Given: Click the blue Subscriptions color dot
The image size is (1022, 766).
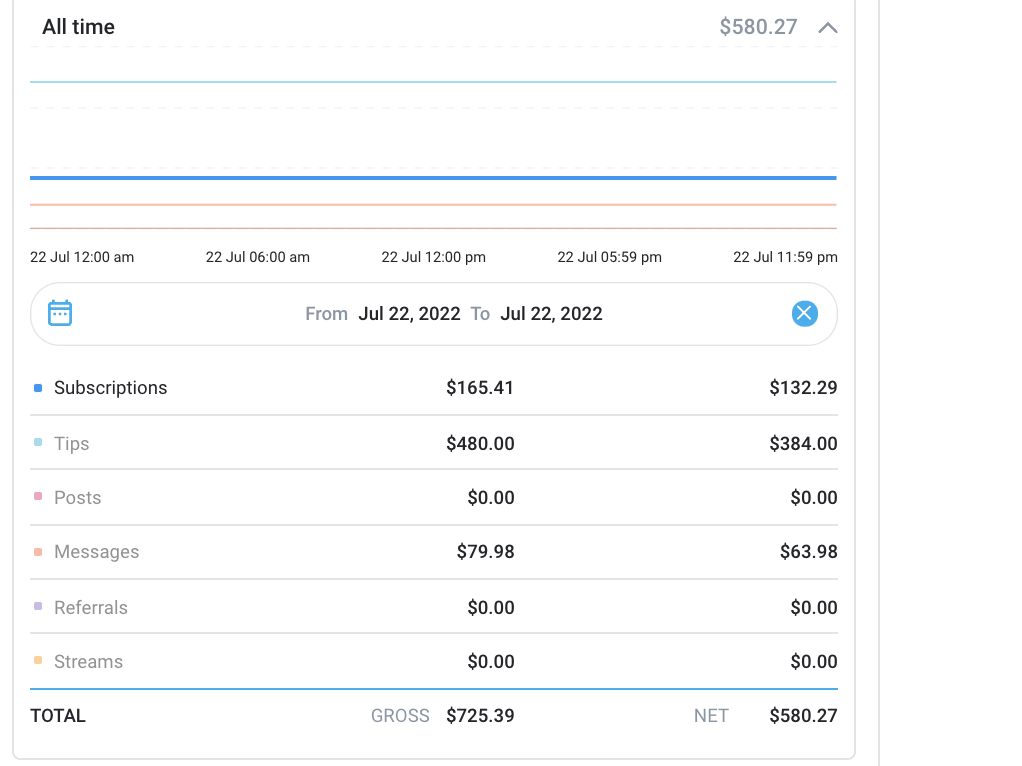Looking at the screenshot, I should tap(38, 388).
